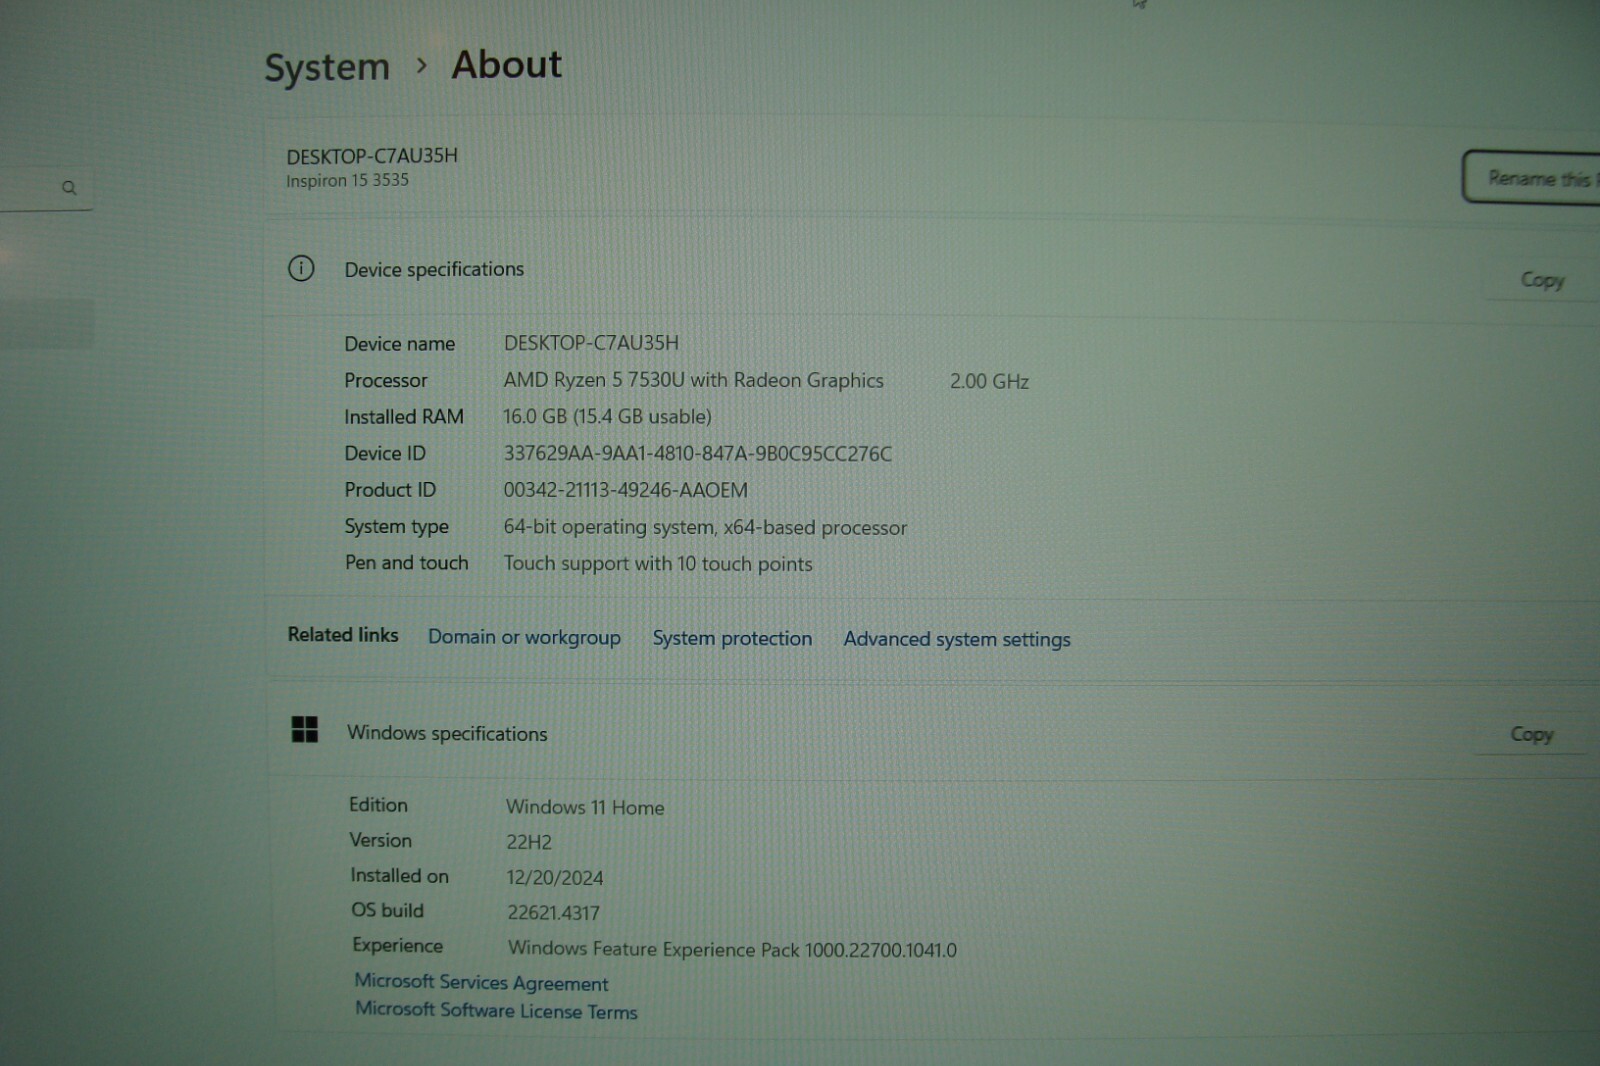
Task: Go back to System in breadcrumb
Action: click(327, 67)
